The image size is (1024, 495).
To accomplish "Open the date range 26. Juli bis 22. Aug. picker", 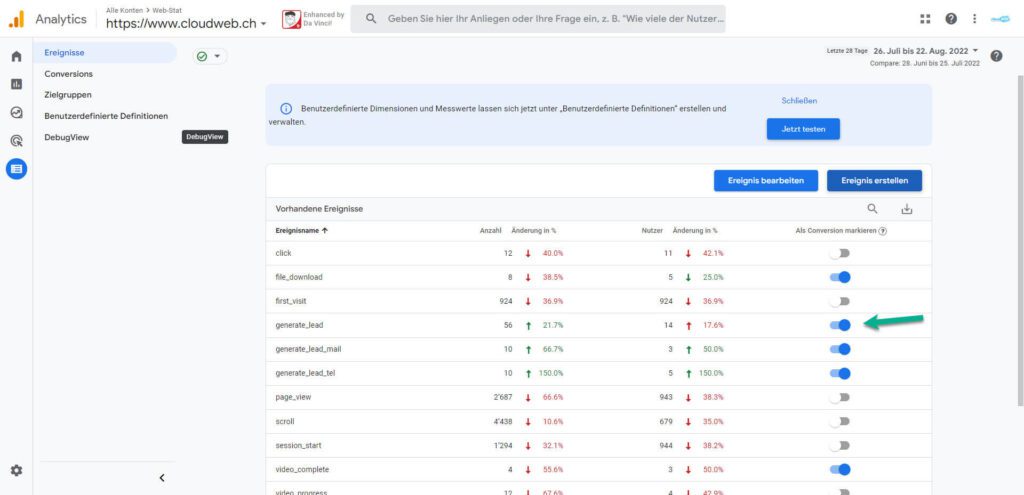I will [x=926, y=51].
